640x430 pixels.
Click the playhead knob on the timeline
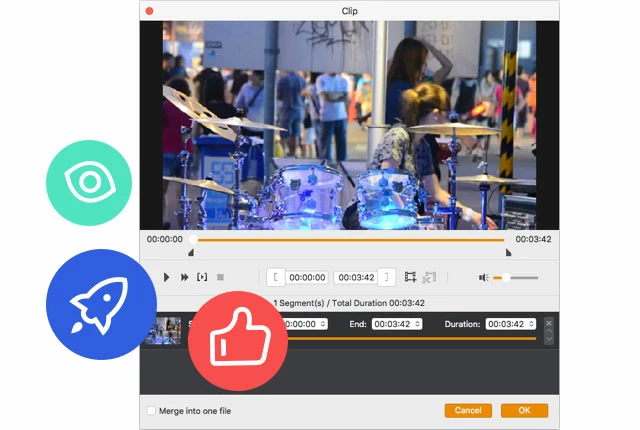point(193,240)
